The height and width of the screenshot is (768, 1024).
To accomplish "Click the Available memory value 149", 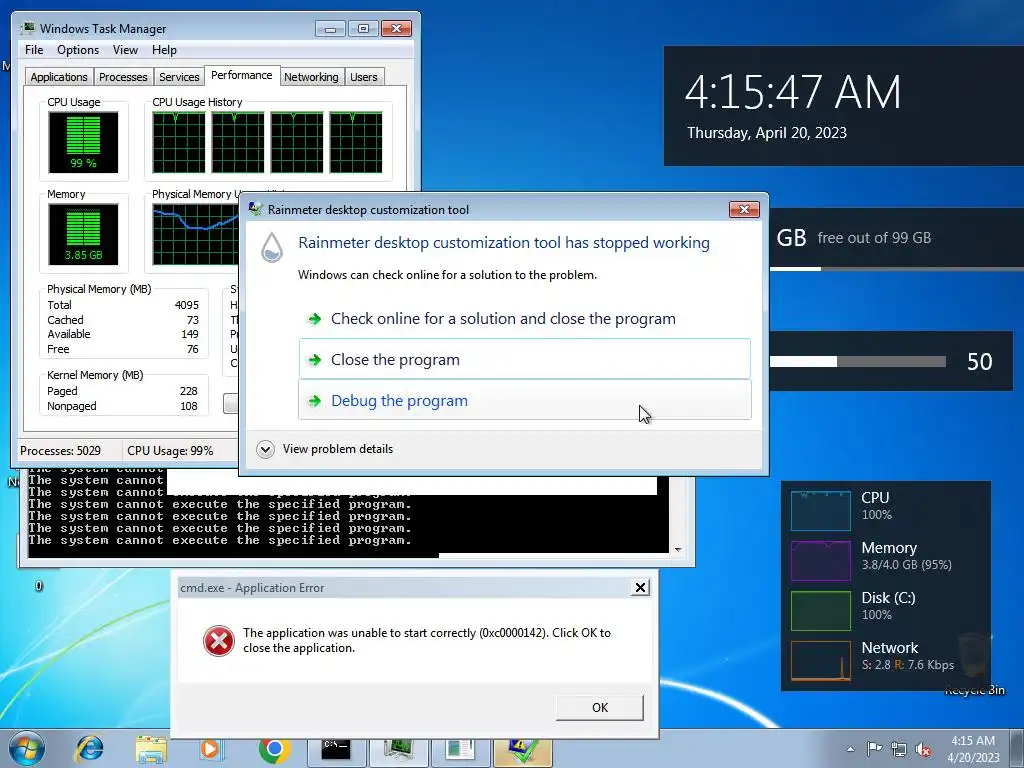I will 190,334.
